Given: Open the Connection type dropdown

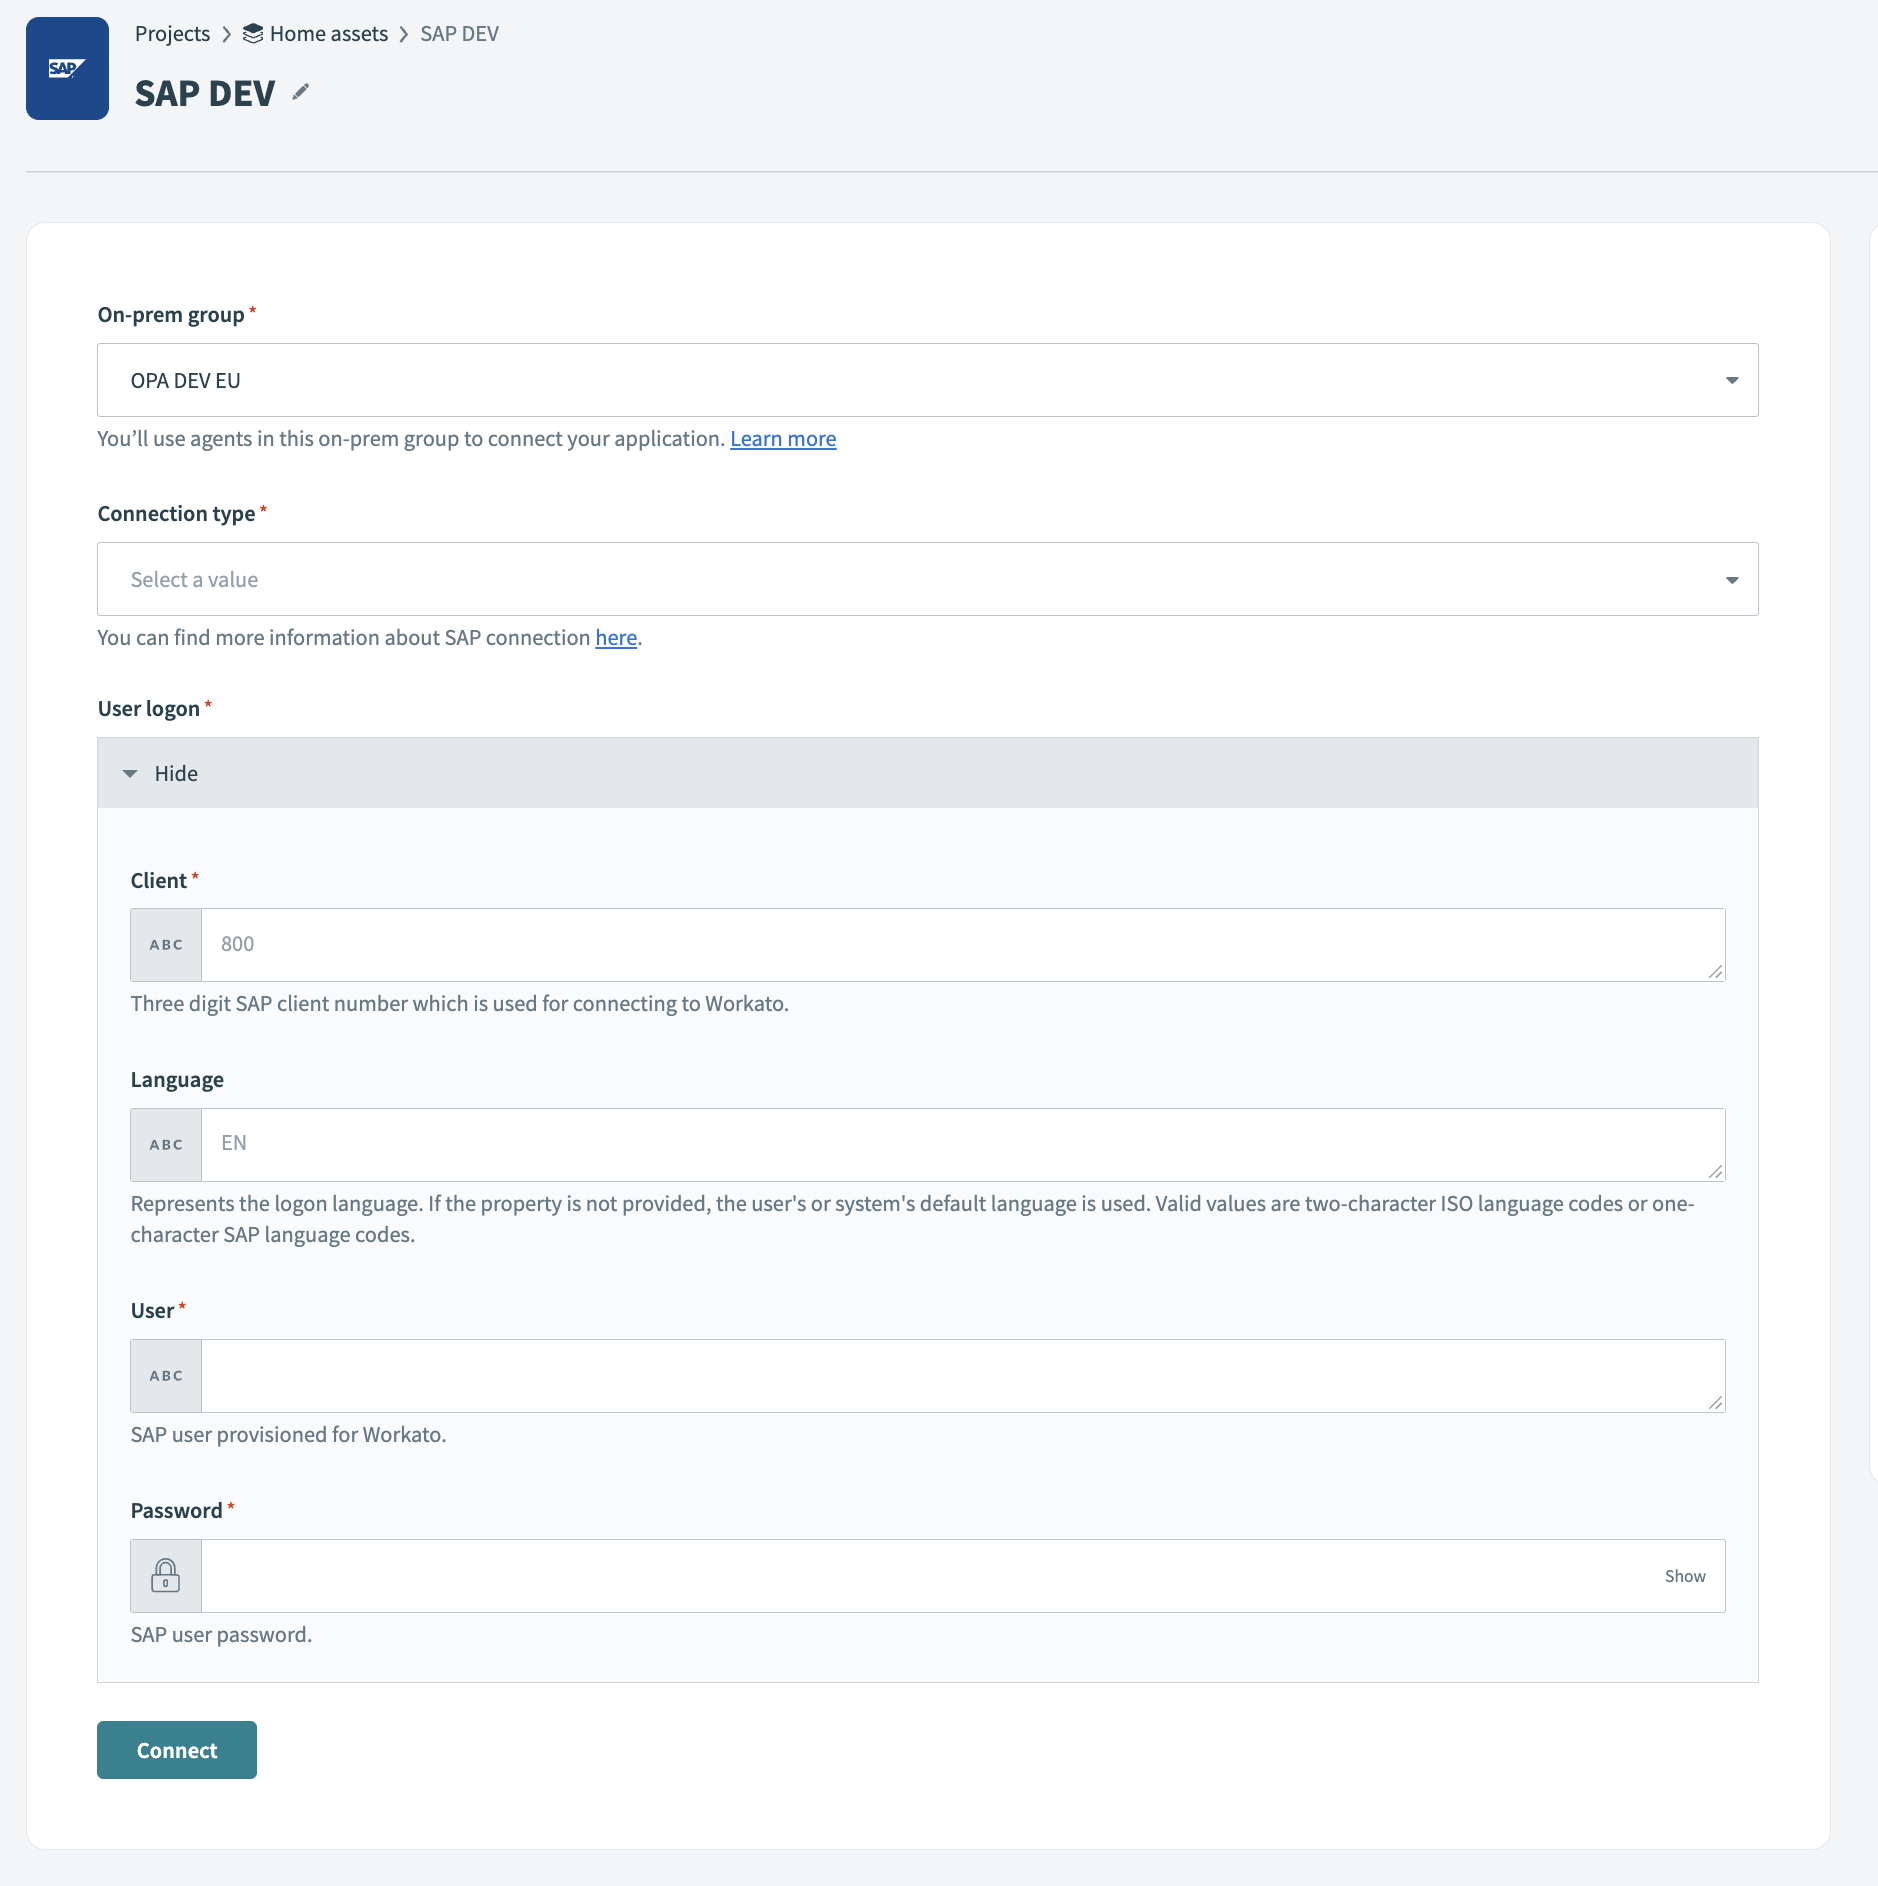Looking at the screenshot, I should (927, 579).
